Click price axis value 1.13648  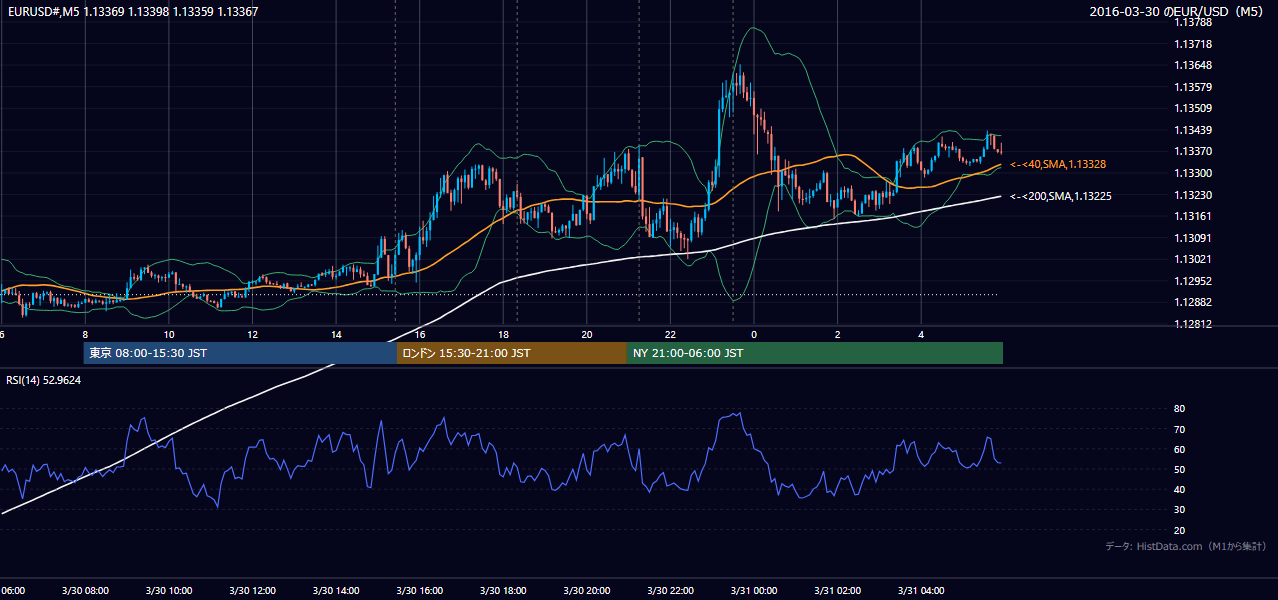[x=1194, y=66]
